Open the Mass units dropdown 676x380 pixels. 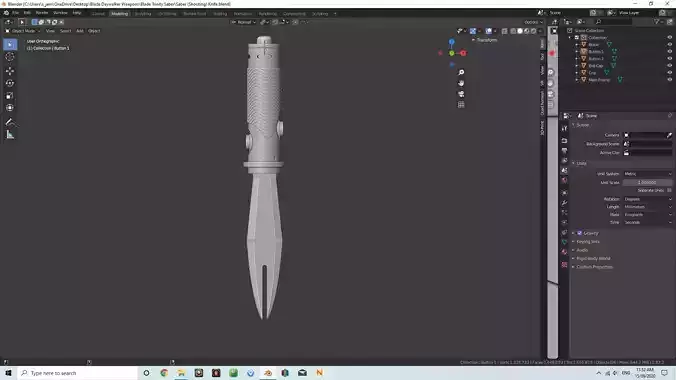click(x=648, y=215)
